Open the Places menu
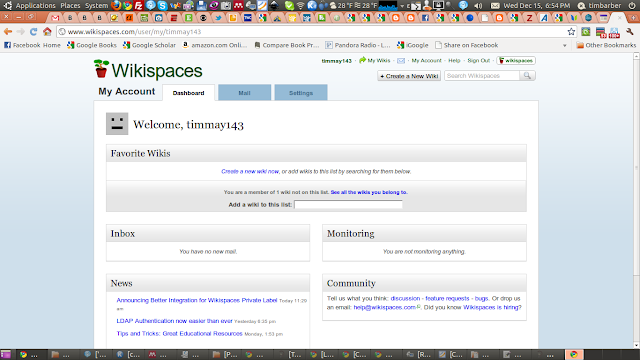Screen dimensions: 640x360 (70, 6)
